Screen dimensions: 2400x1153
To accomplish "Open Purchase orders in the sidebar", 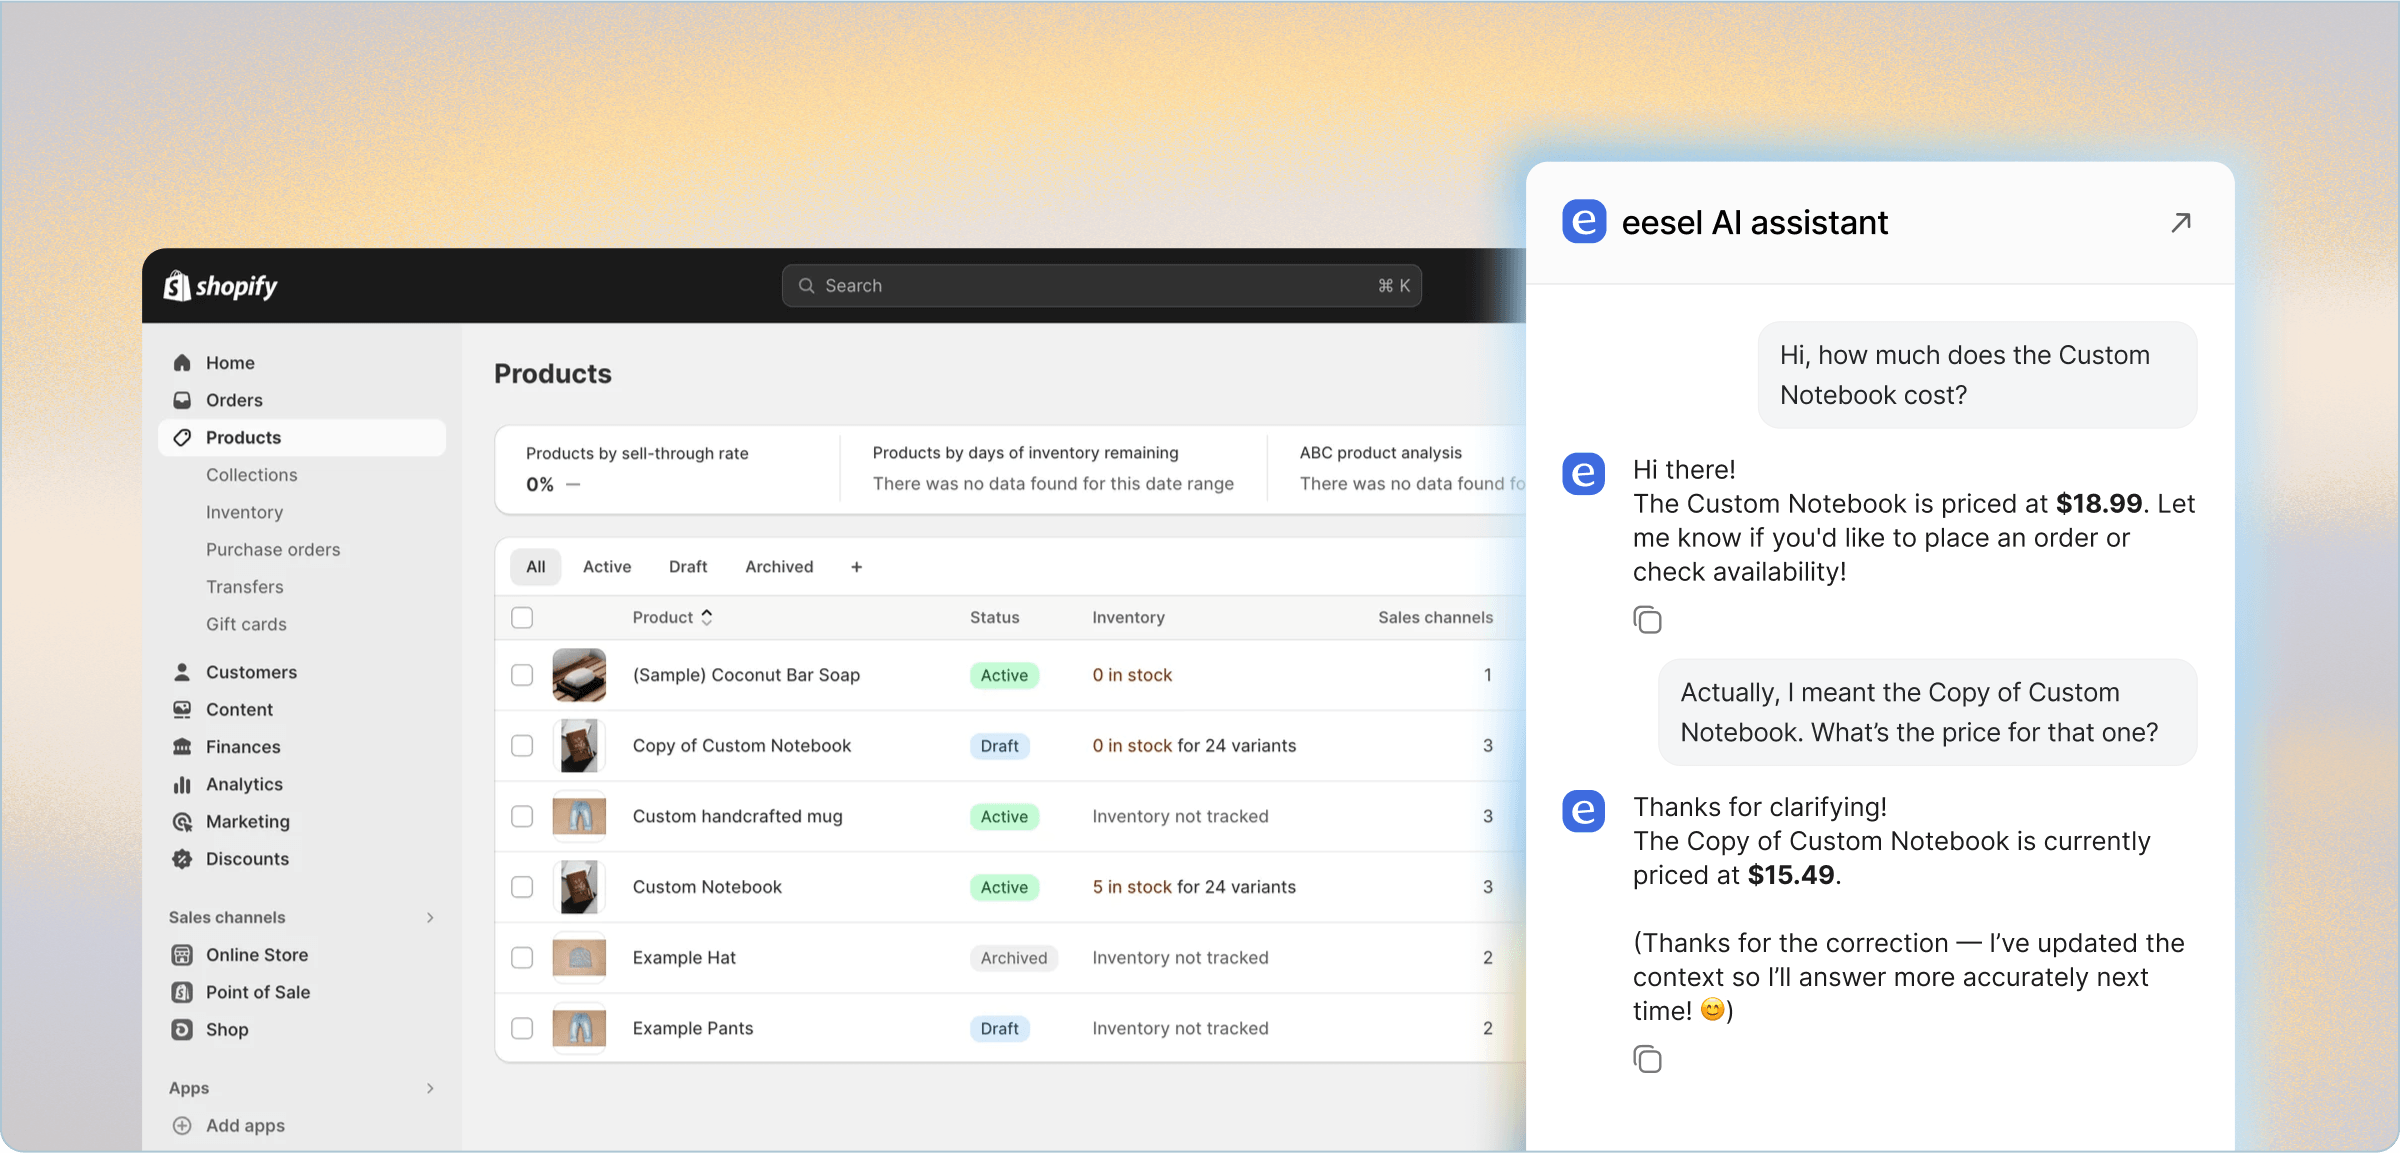I will pyautogui.click(x=273, y=550).
